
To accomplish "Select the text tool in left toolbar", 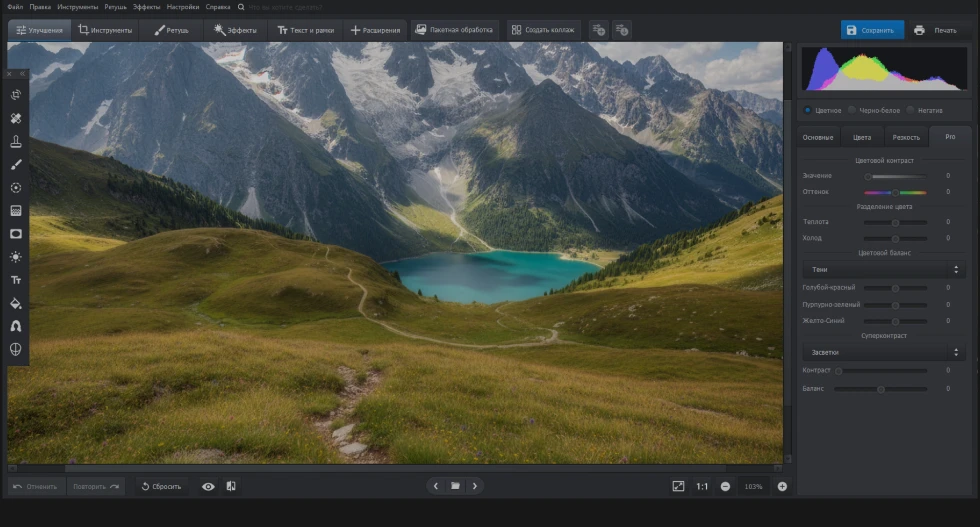I will (16, 280).
